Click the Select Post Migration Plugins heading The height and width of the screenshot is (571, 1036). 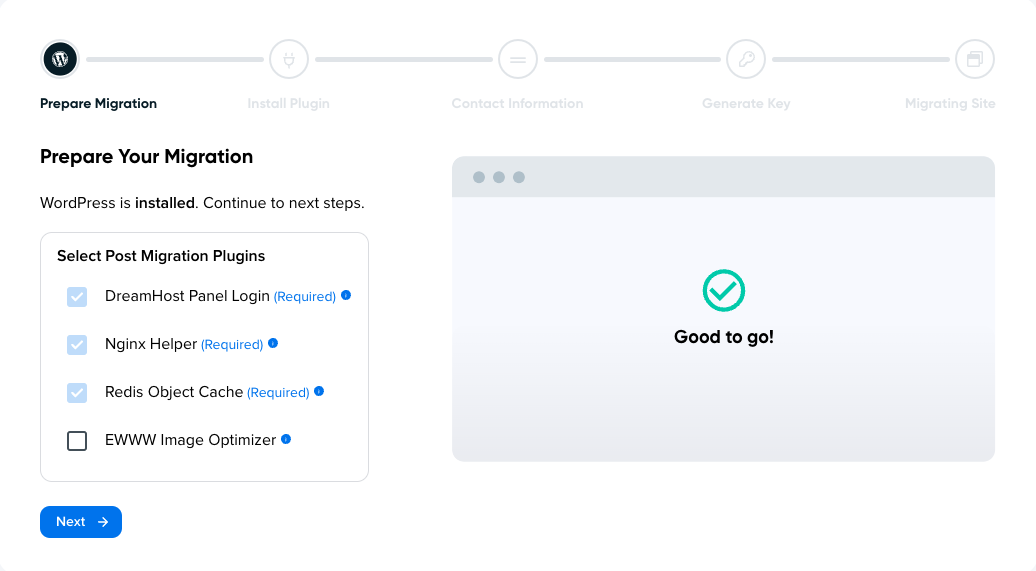click(161, 256)
